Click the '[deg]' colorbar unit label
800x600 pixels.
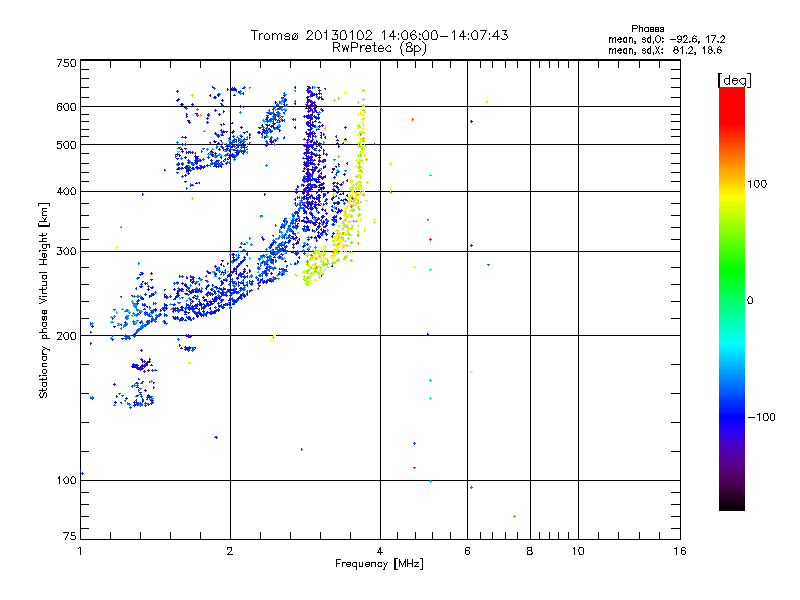coord(734,80)
